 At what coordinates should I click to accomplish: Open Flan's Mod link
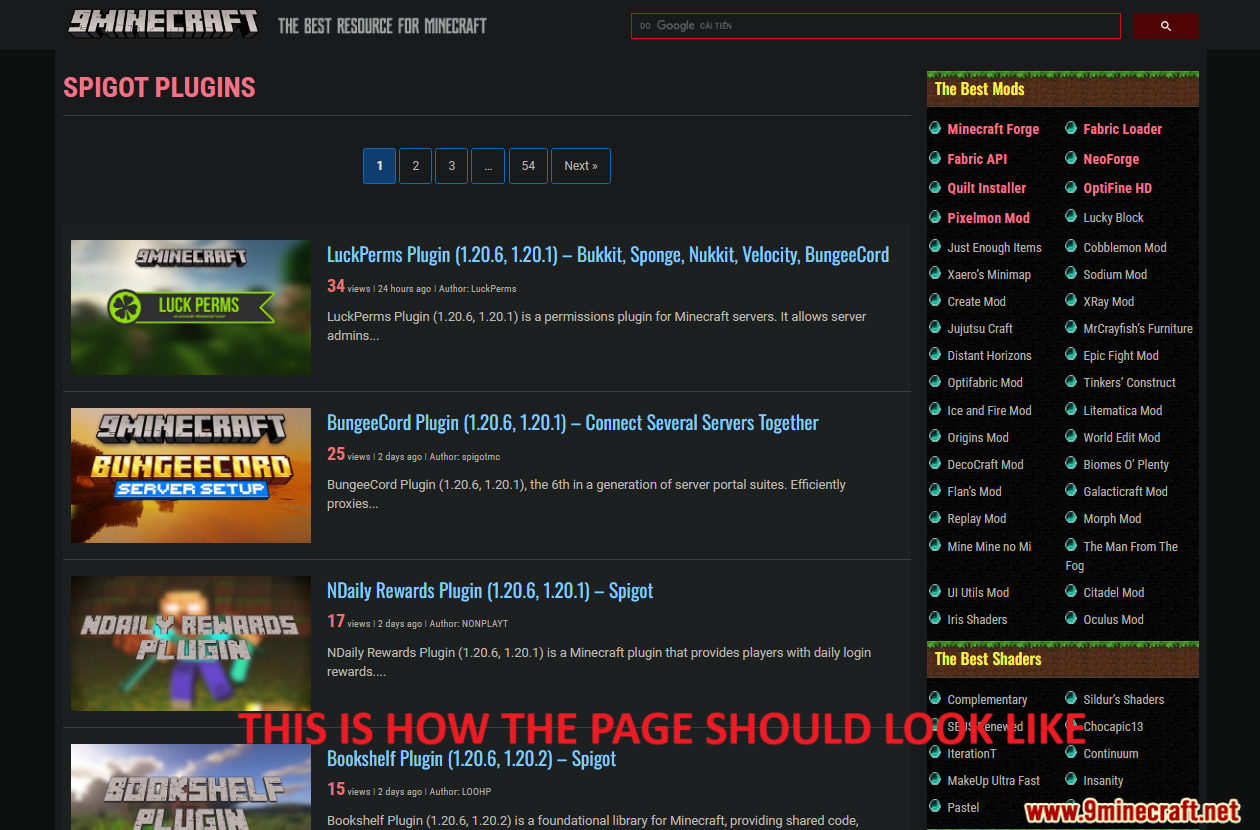click(974, 492)
